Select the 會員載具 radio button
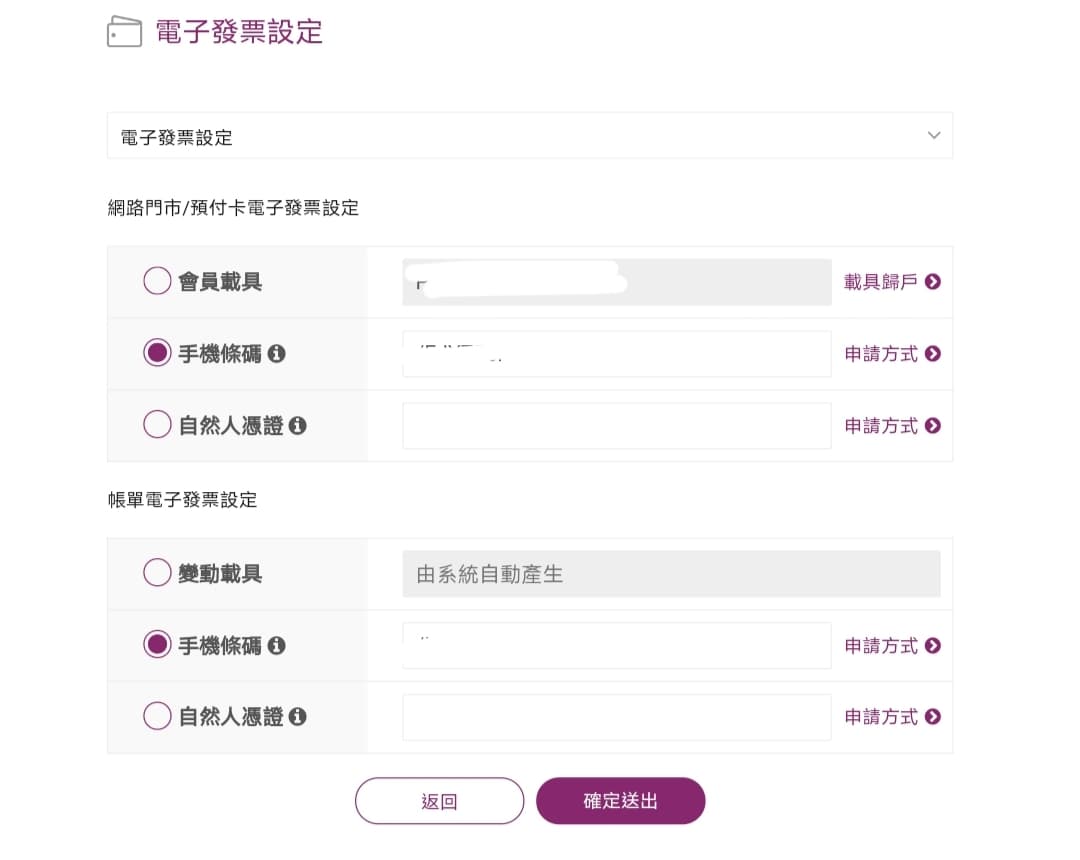Viewport: 1080px width, 860px height. (157, 281)
